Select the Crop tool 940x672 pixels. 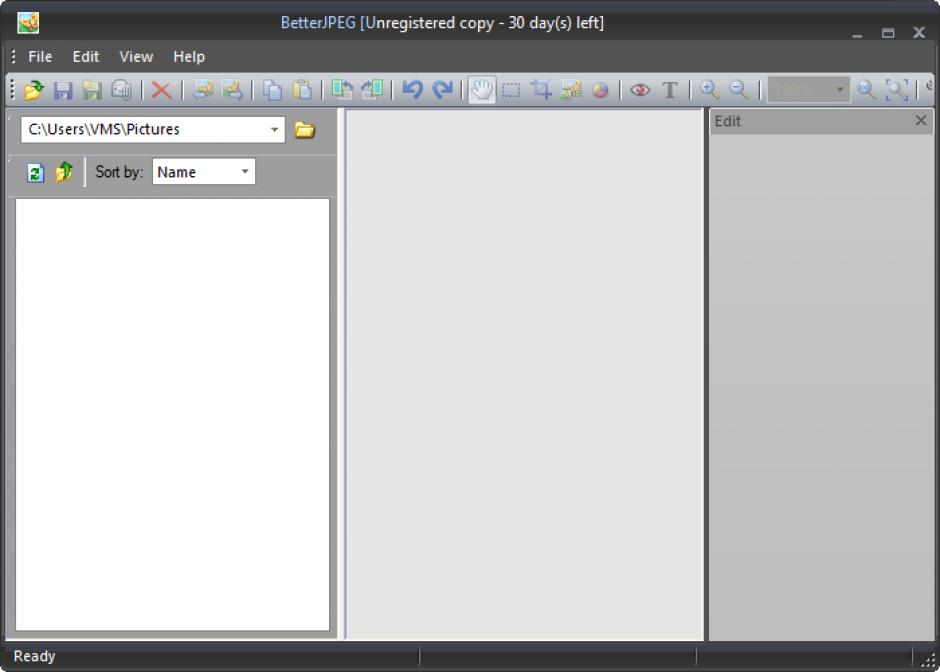(x=540, y=90)
